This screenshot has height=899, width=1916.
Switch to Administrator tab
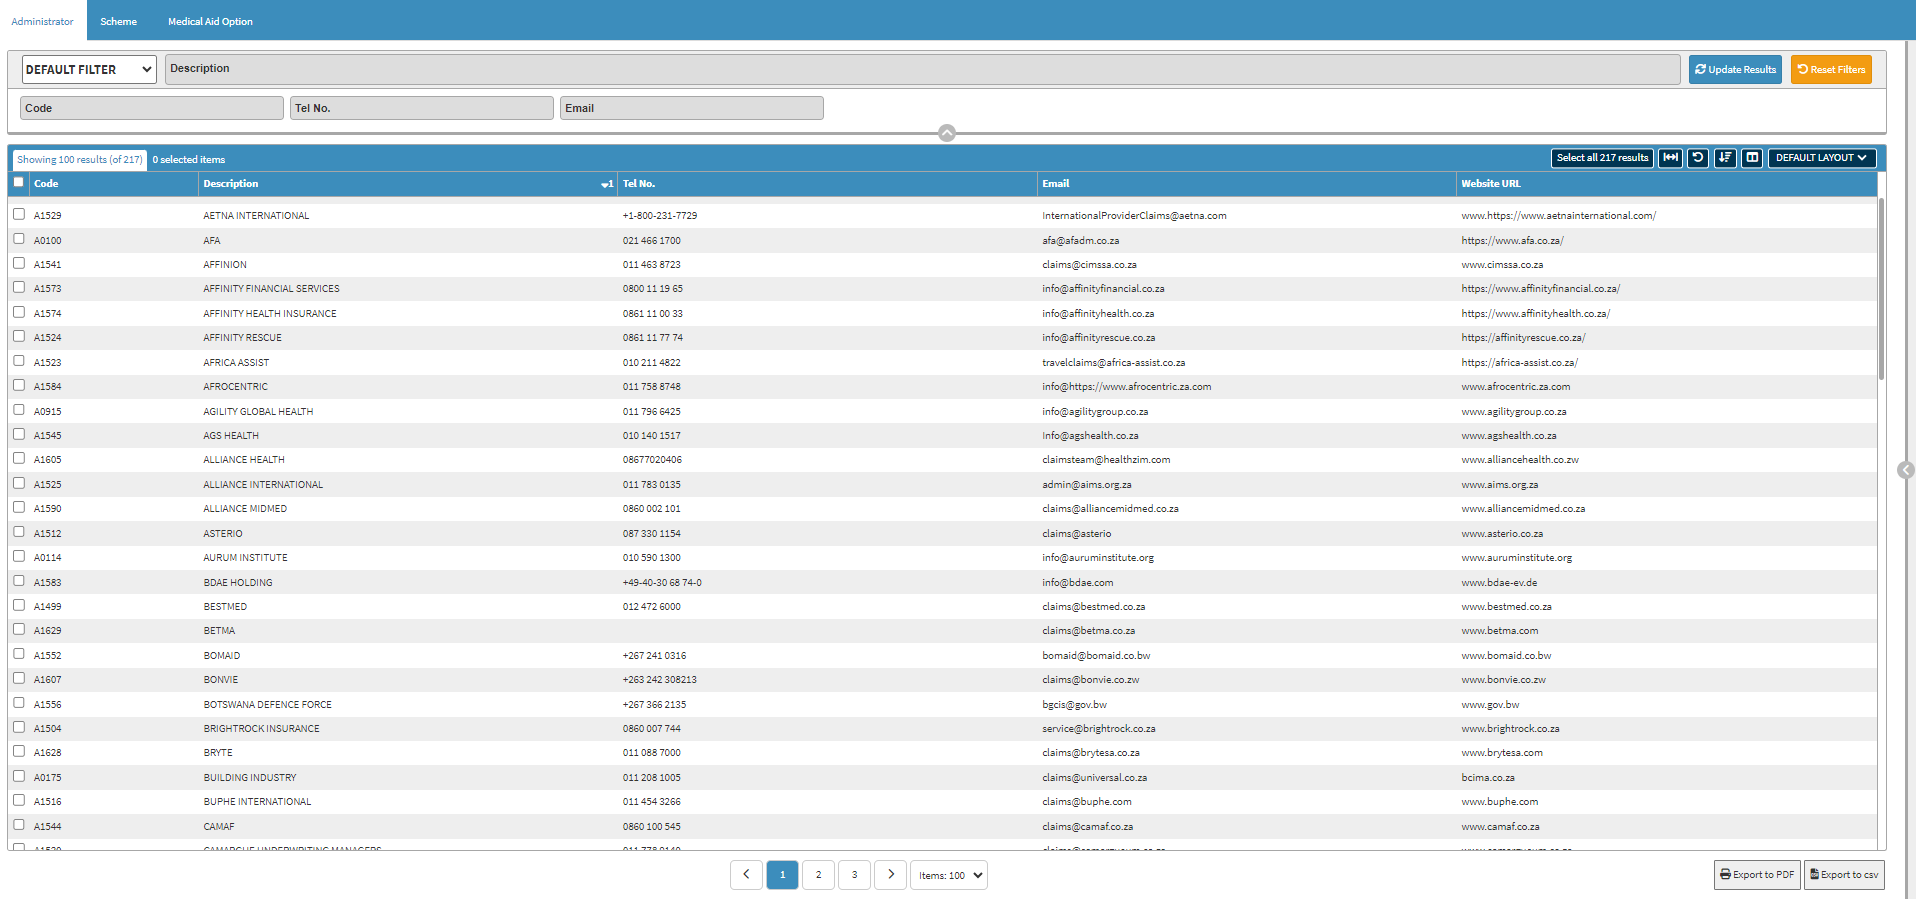coord(43,21)
